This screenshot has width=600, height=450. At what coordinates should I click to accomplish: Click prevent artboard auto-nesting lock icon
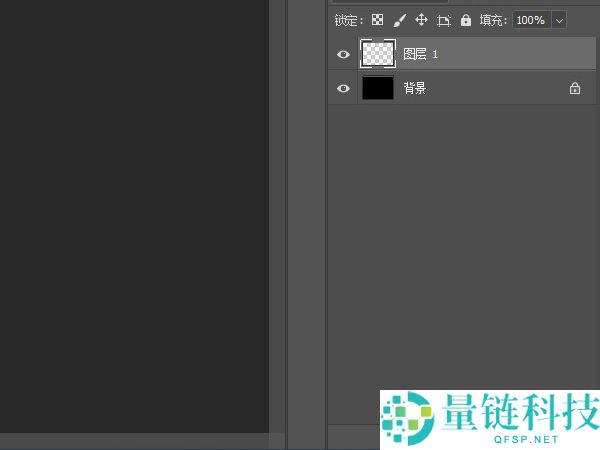pos(443,20)
